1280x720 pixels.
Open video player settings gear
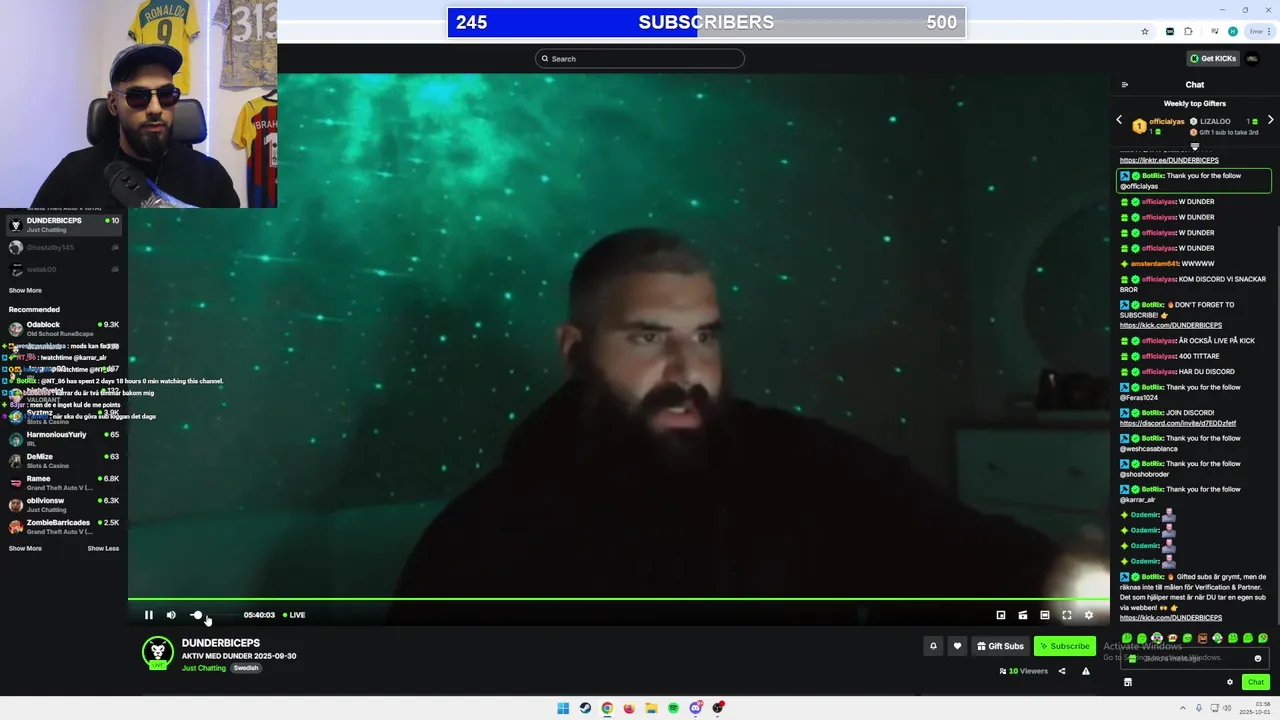click(1089, 615)
